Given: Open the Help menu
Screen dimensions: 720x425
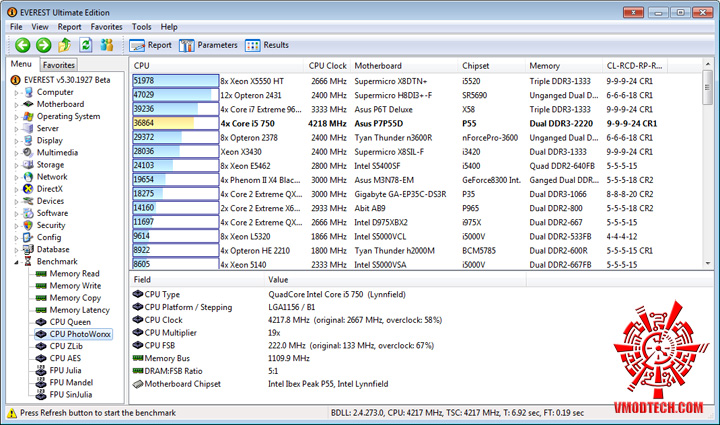Looking at the screenshot, I should pos(169,27).
